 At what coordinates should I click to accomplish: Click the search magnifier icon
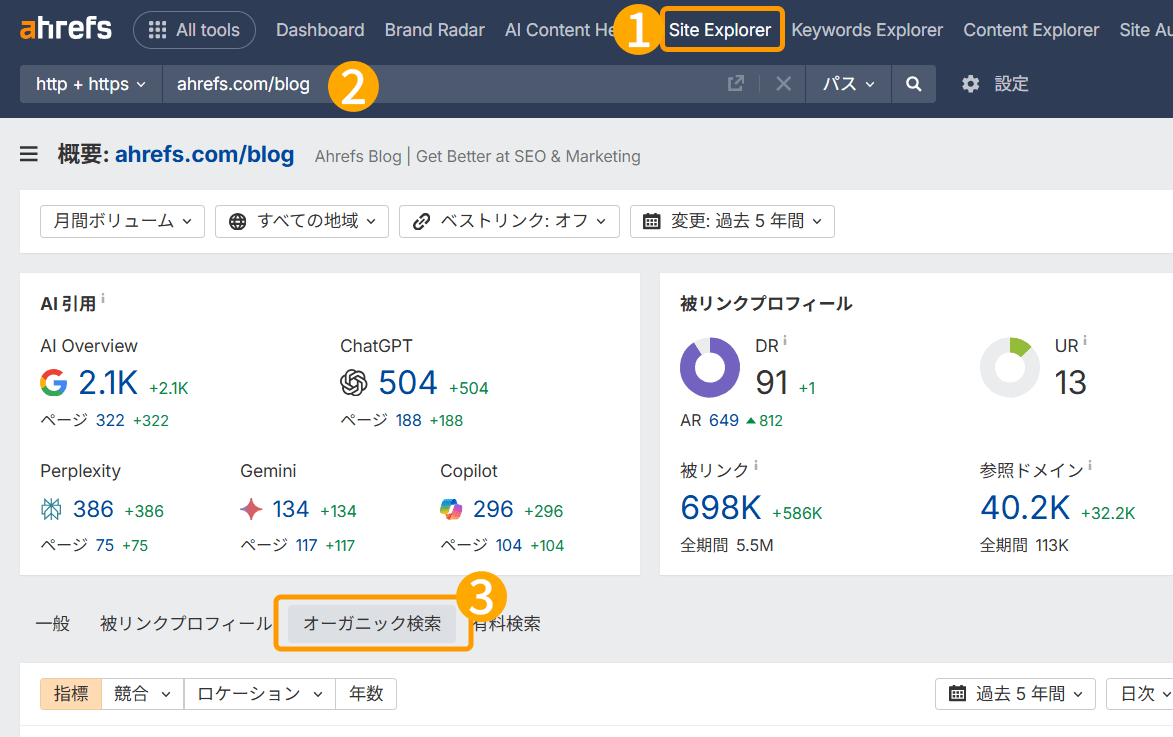pos(912,84)
